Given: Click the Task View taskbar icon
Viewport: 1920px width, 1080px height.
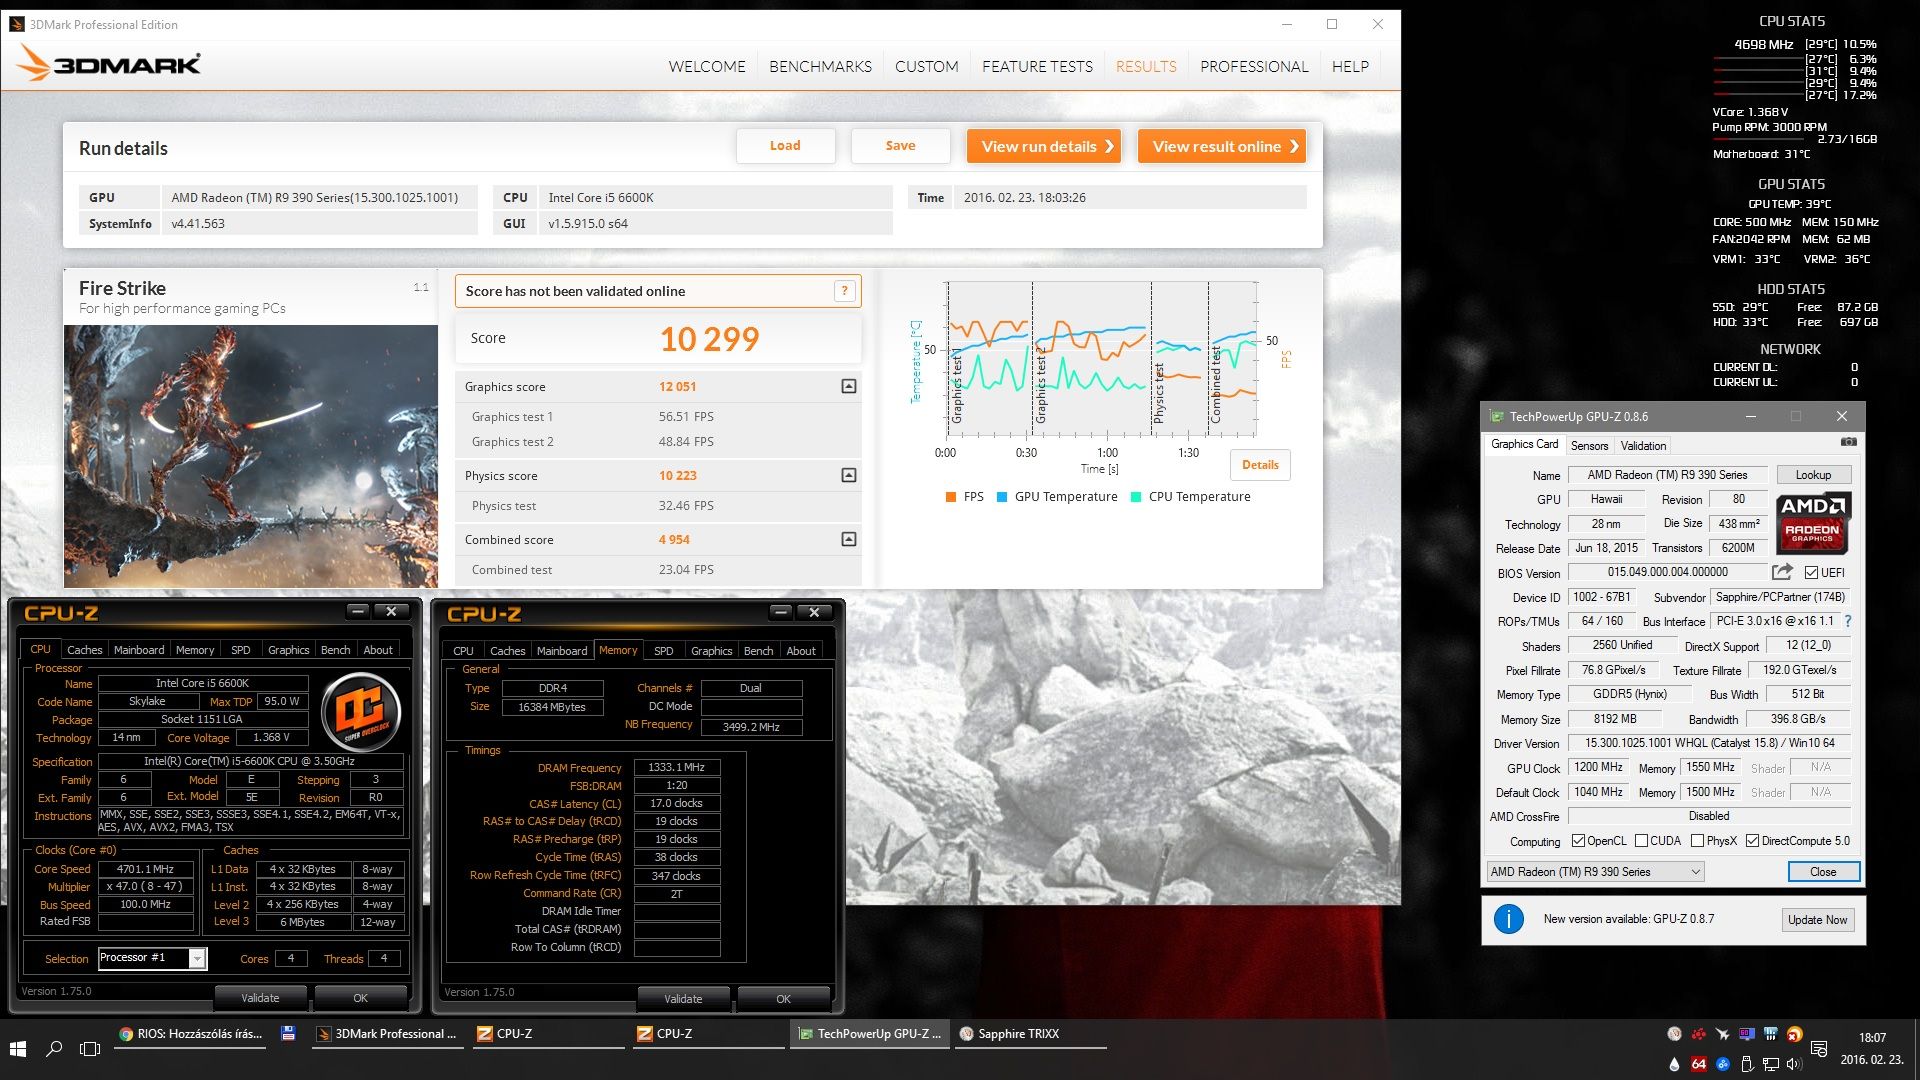Looking at the screenshot, I should pos(90,1048).
